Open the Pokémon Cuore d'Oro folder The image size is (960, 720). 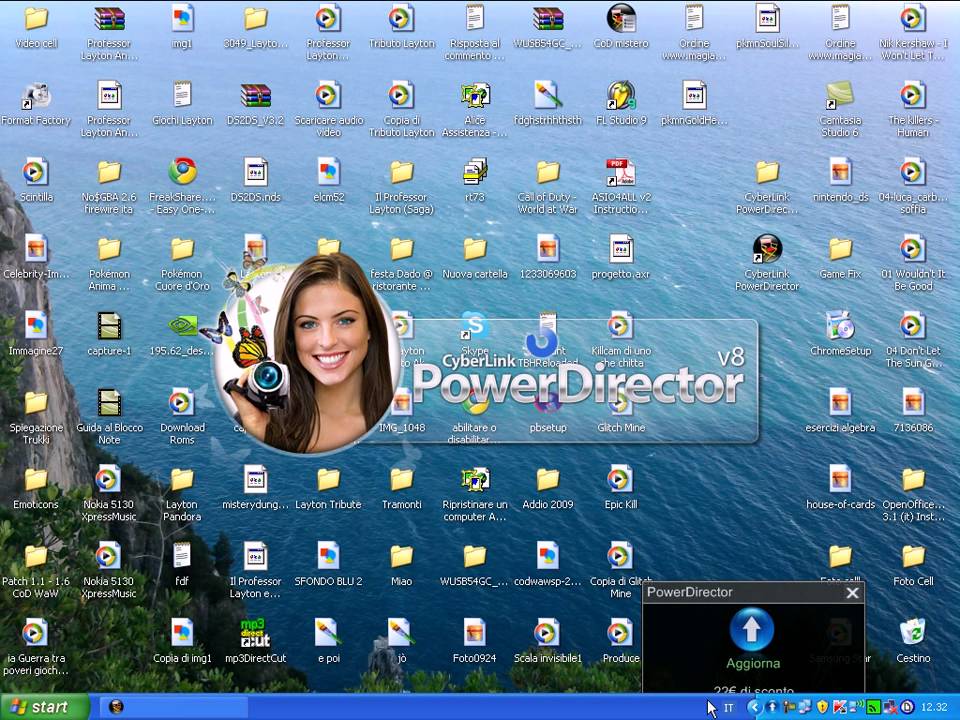182,249
